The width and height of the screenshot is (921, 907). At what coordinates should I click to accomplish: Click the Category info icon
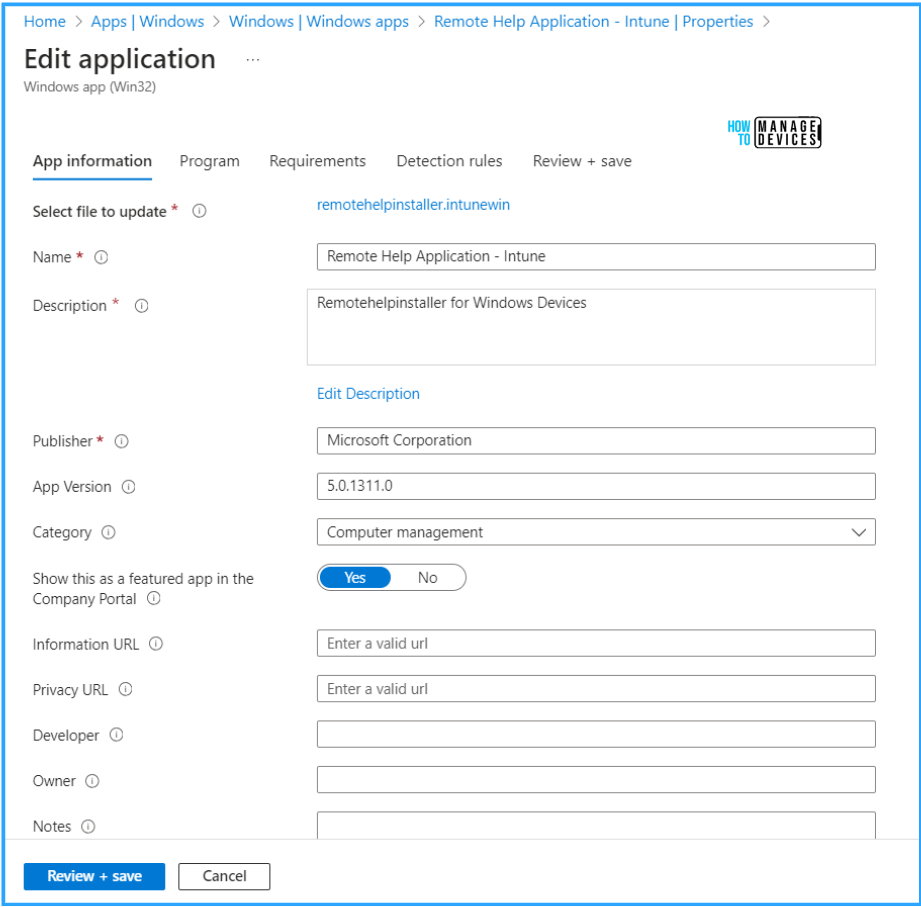(x=109, y=532)
